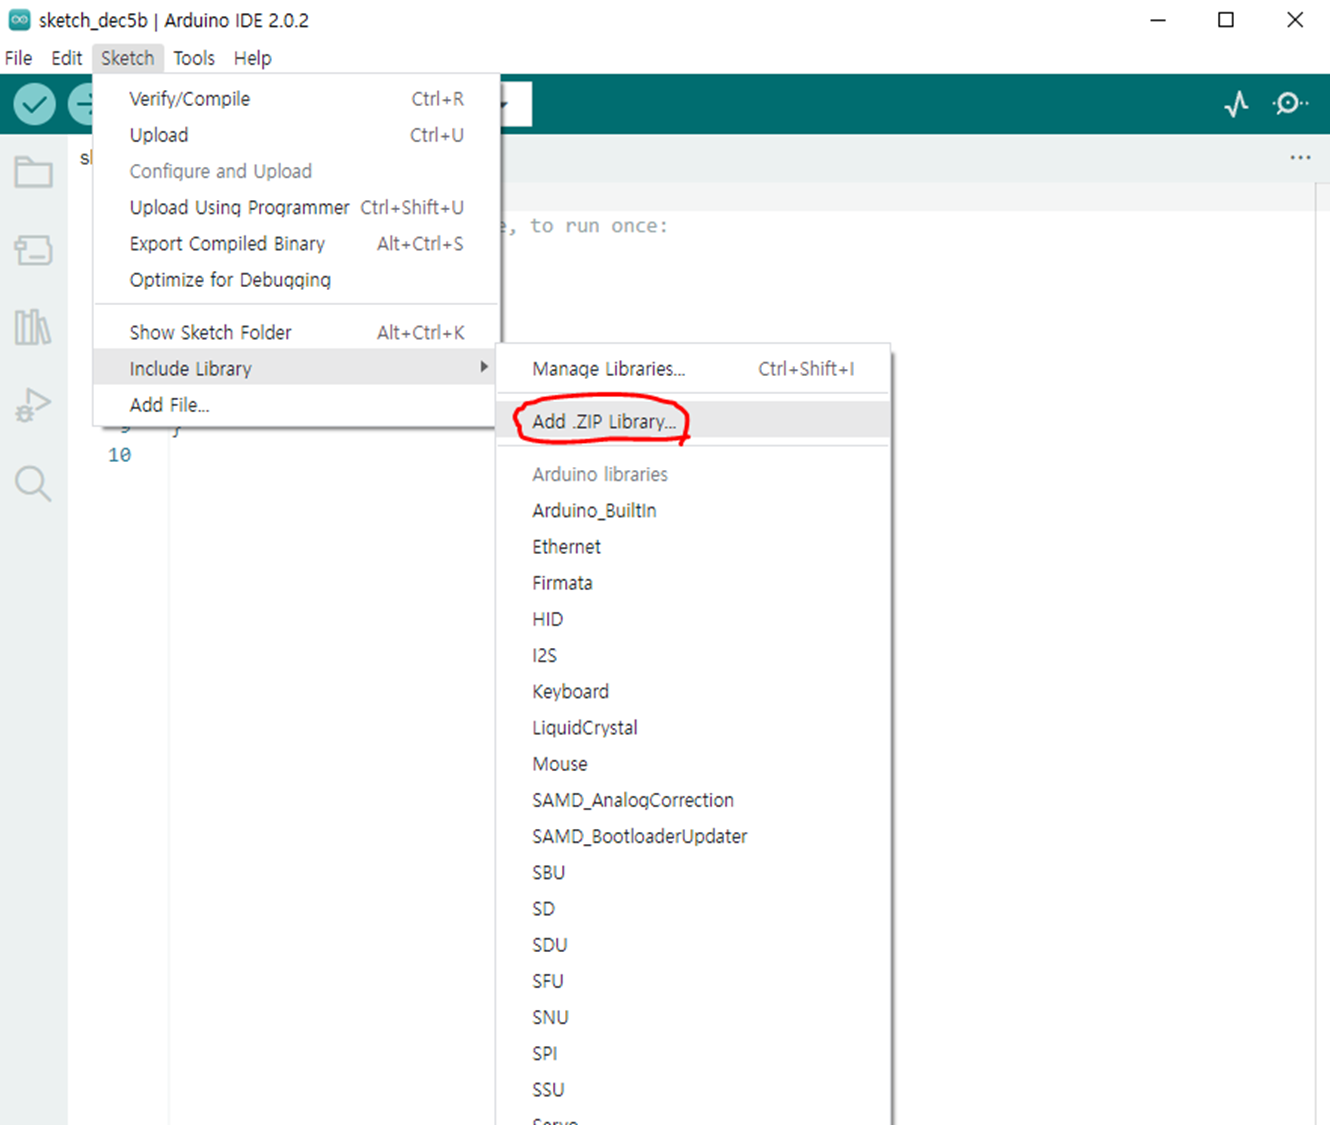This screenshot has width=1330, height=1125.
Task: Include the SSU library
Action: pos(693,1089)
